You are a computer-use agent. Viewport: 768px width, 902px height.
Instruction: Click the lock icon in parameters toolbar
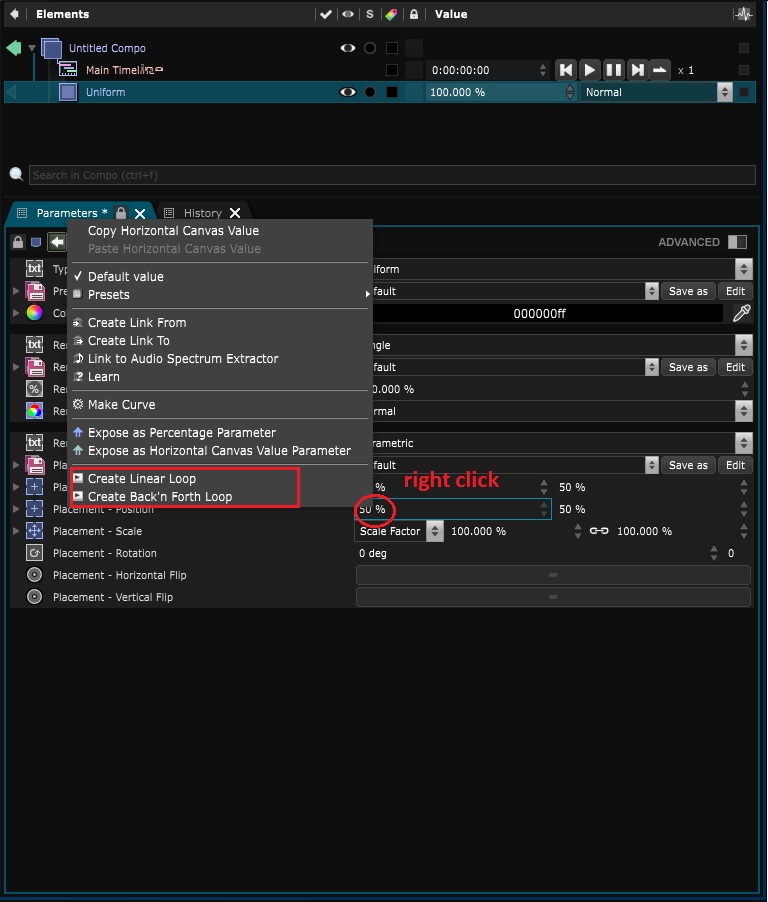[x=16, y=242]
